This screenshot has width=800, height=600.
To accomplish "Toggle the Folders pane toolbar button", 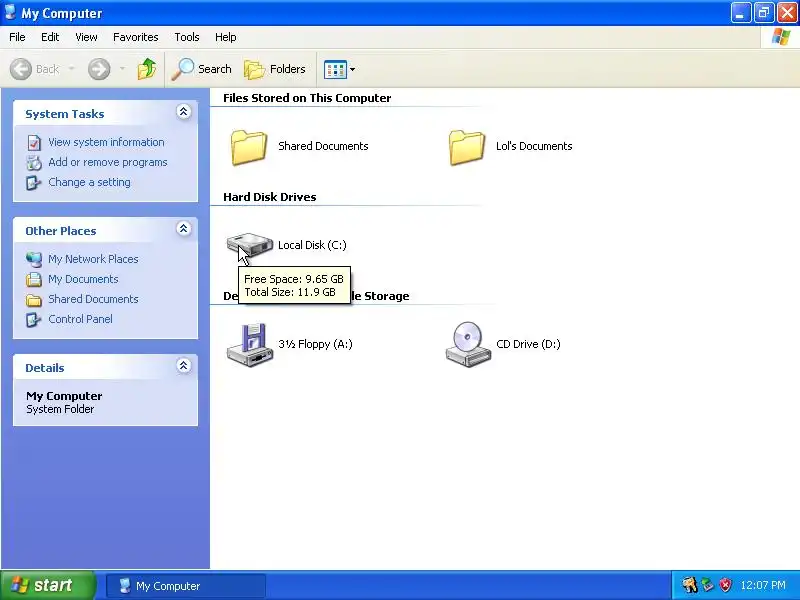I will tap(275, 69).
